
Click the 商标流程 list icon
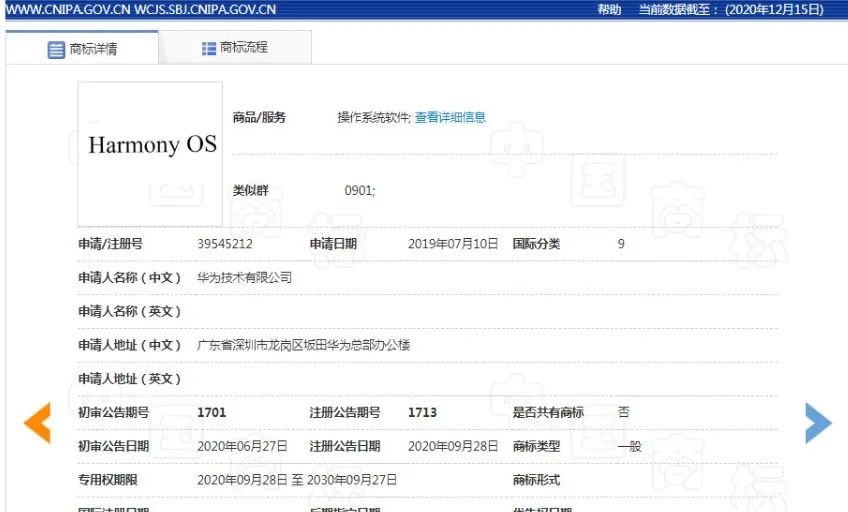click(x=209, y=49)
